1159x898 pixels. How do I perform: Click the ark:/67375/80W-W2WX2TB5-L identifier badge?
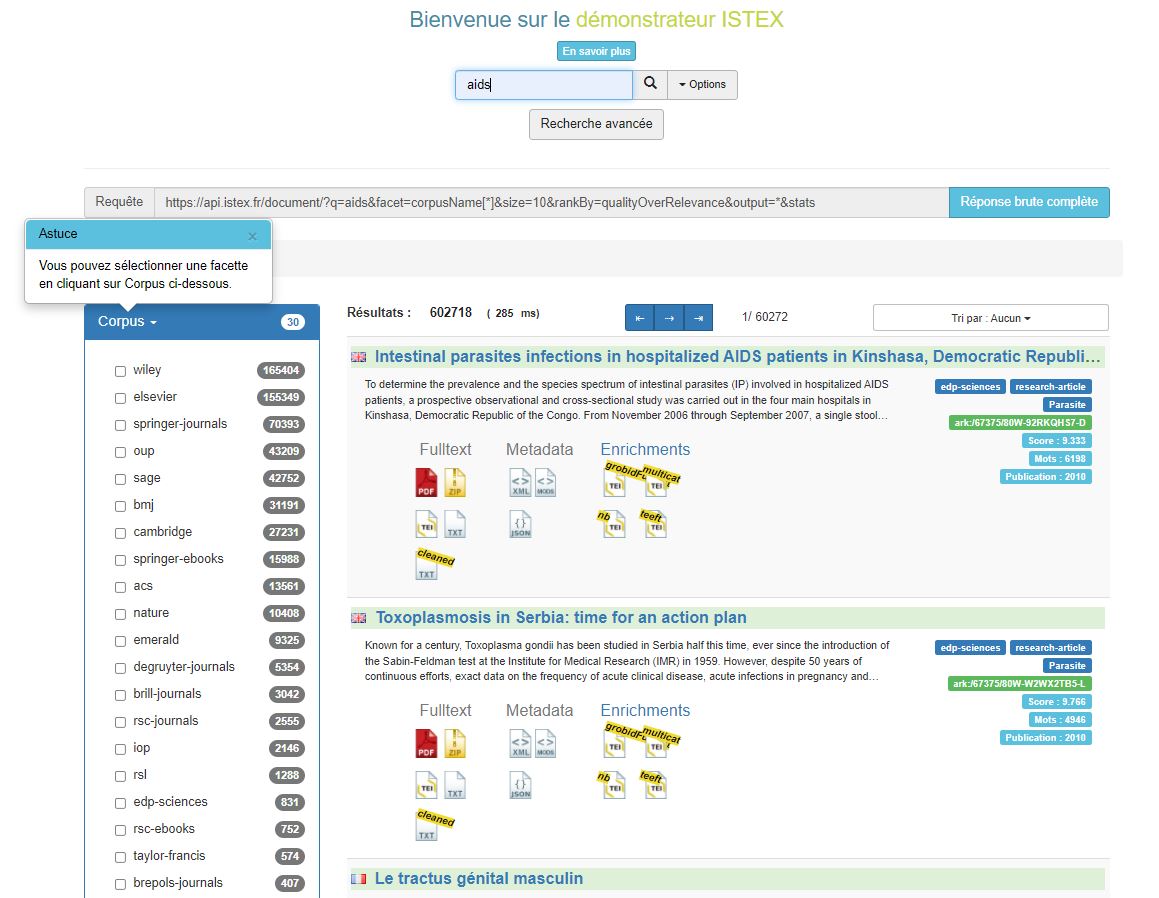1019,684
